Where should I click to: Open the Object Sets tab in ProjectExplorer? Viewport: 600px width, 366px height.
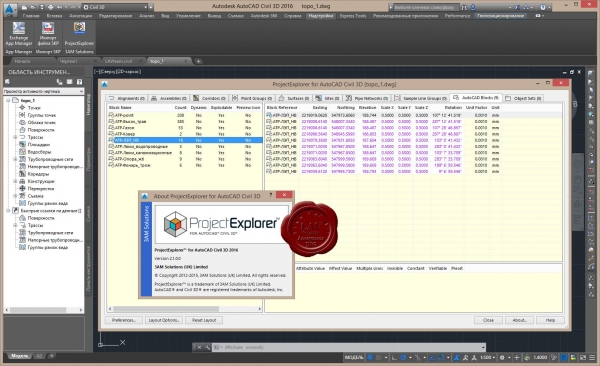[x=523, y=98]
